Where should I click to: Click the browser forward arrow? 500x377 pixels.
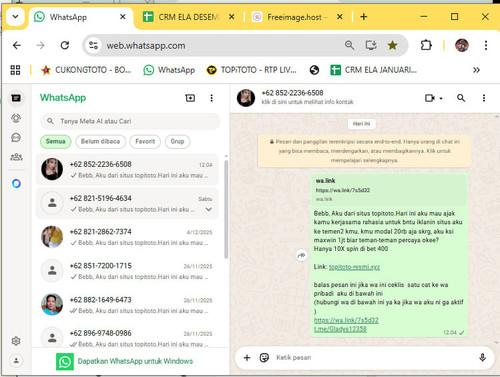pos(41,45)
